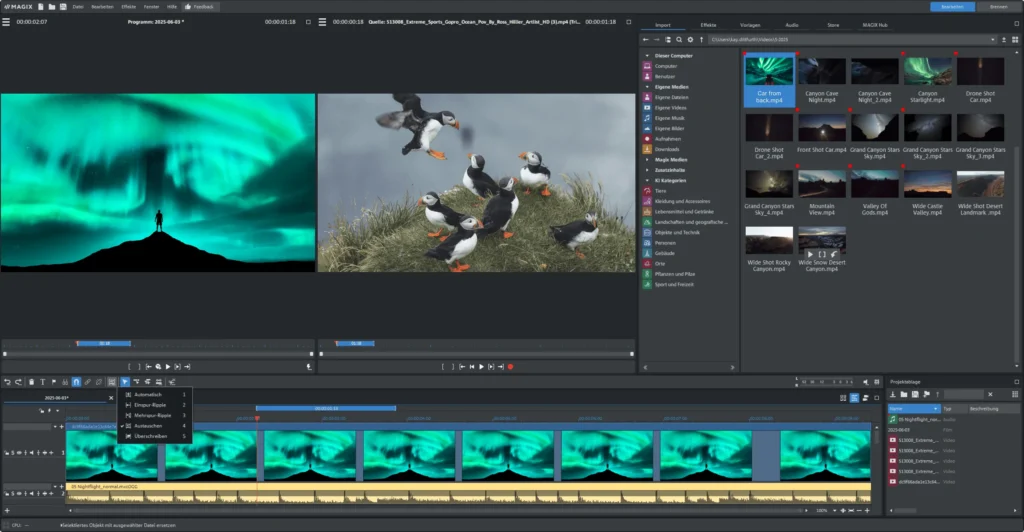This screenshot has height=532, width=1024.
Task: Open the media browser settings gear
Action: (x=689, y=40)
